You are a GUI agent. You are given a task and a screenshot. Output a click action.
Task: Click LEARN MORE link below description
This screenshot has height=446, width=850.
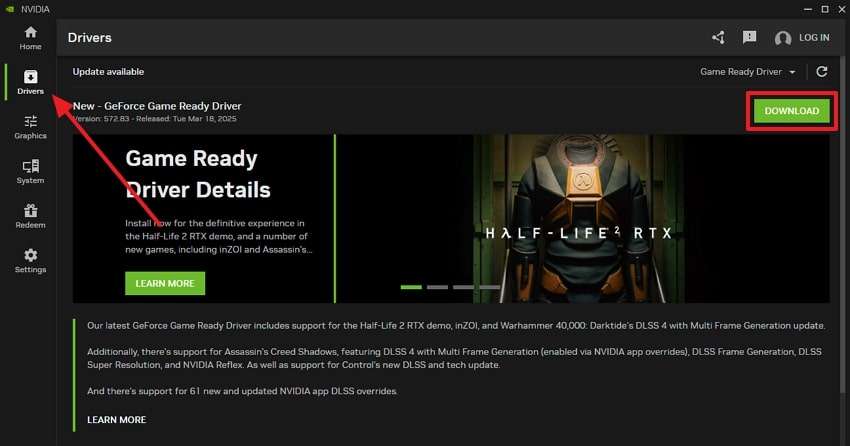pos(117,419)
